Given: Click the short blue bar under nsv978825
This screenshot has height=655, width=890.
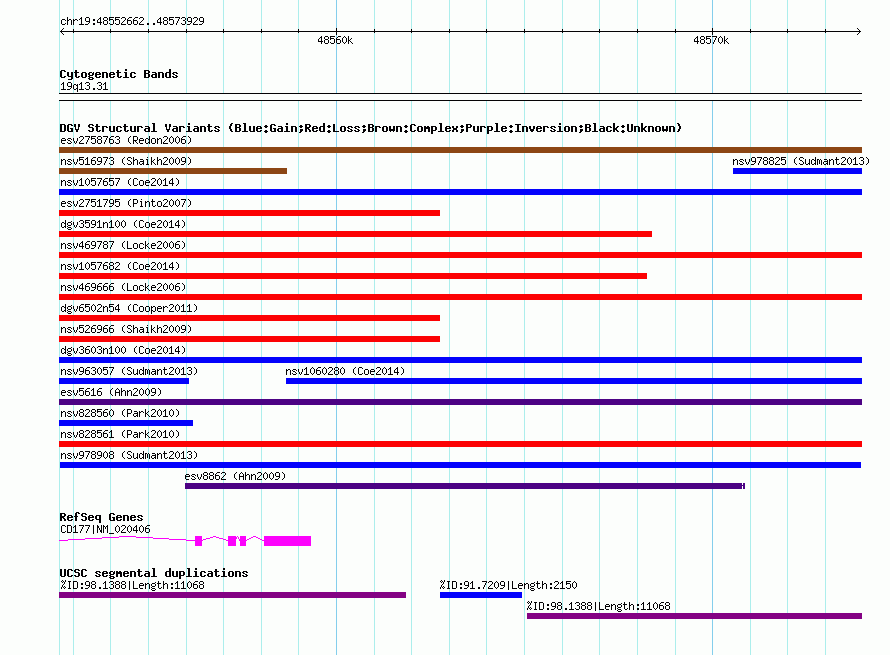Looking at the screenshot, I should click(x=797, y=171).
